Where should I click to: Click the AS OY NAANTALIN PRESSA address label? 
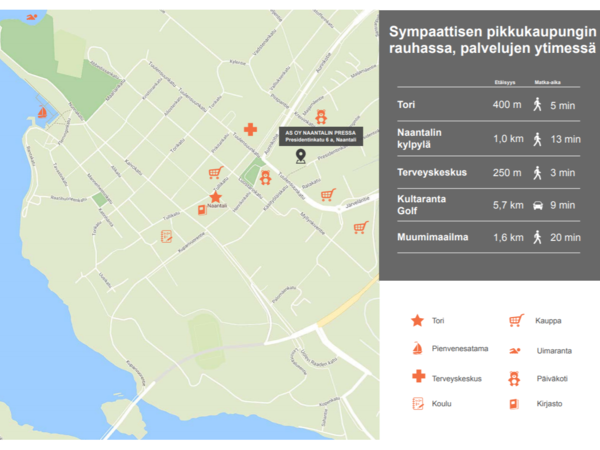coord(320,135)
